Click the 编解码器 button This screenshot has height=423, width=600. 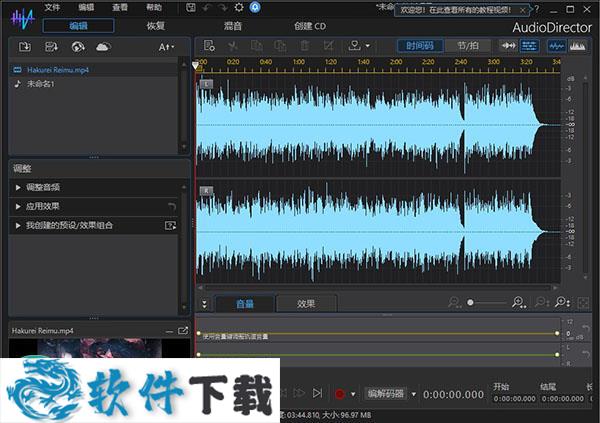[x=386, y=394]
